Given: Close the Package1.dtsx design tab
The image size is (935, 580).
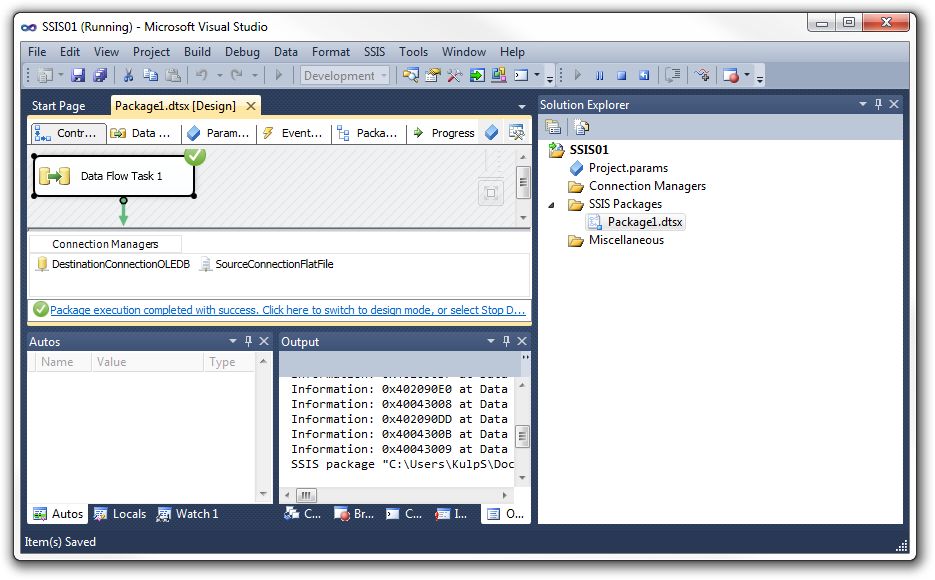Looking at the screenshot, I should 251,106.
